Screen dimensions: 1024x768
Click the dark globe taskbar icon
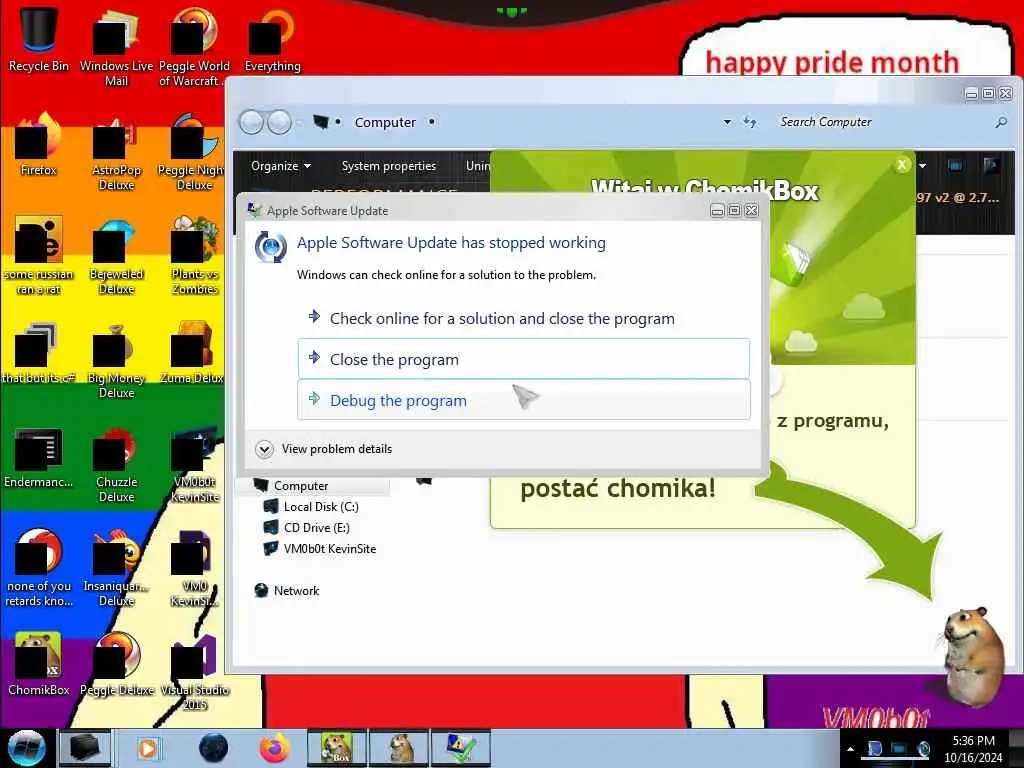(214, 748)
